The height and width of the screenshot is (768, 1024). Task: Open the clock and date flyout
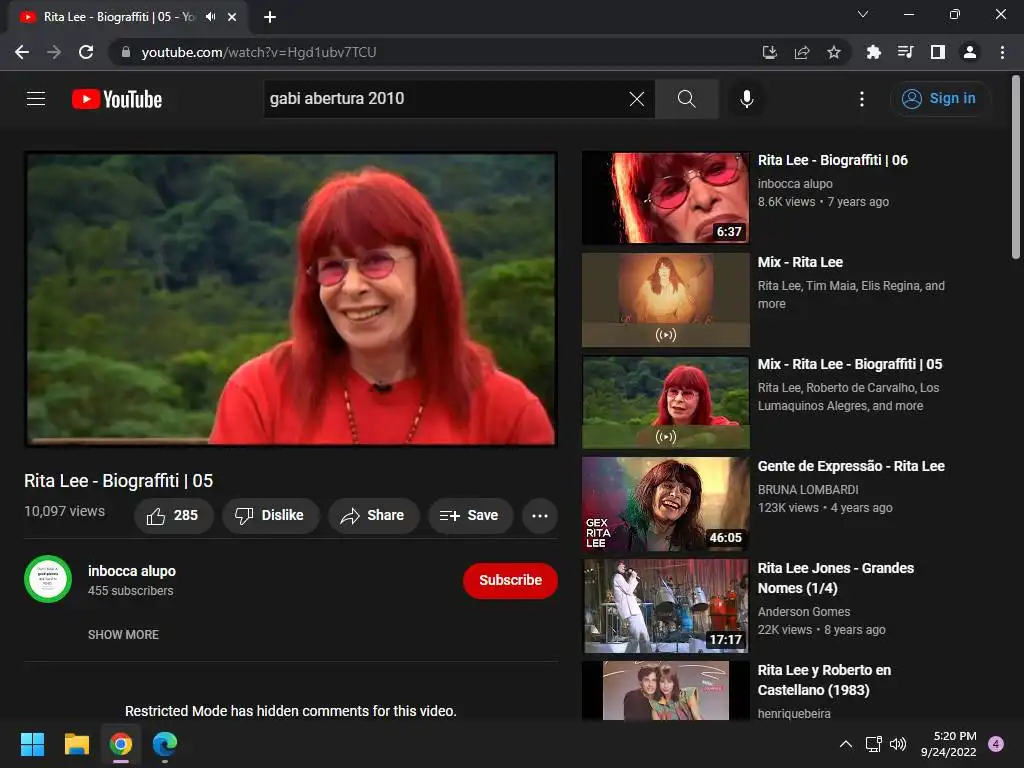949,744
